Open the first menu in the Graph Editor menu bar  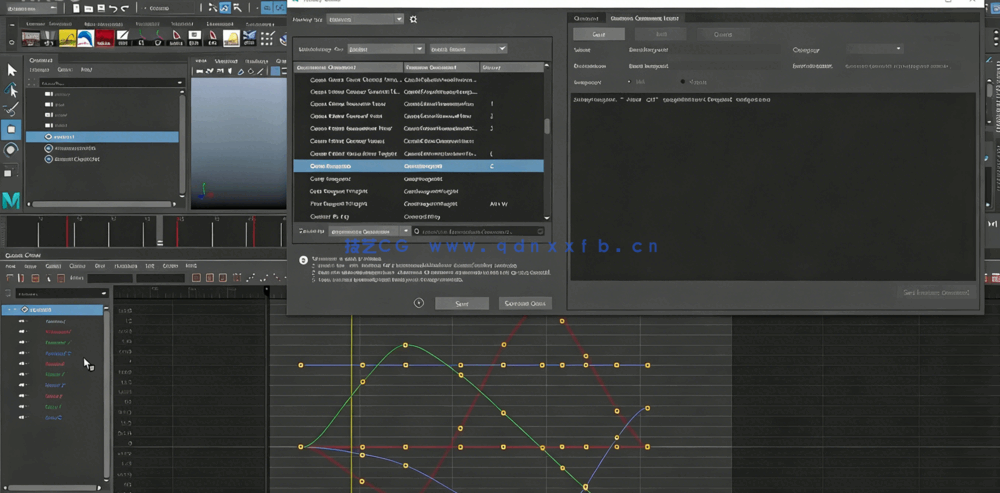pos(11,267)
